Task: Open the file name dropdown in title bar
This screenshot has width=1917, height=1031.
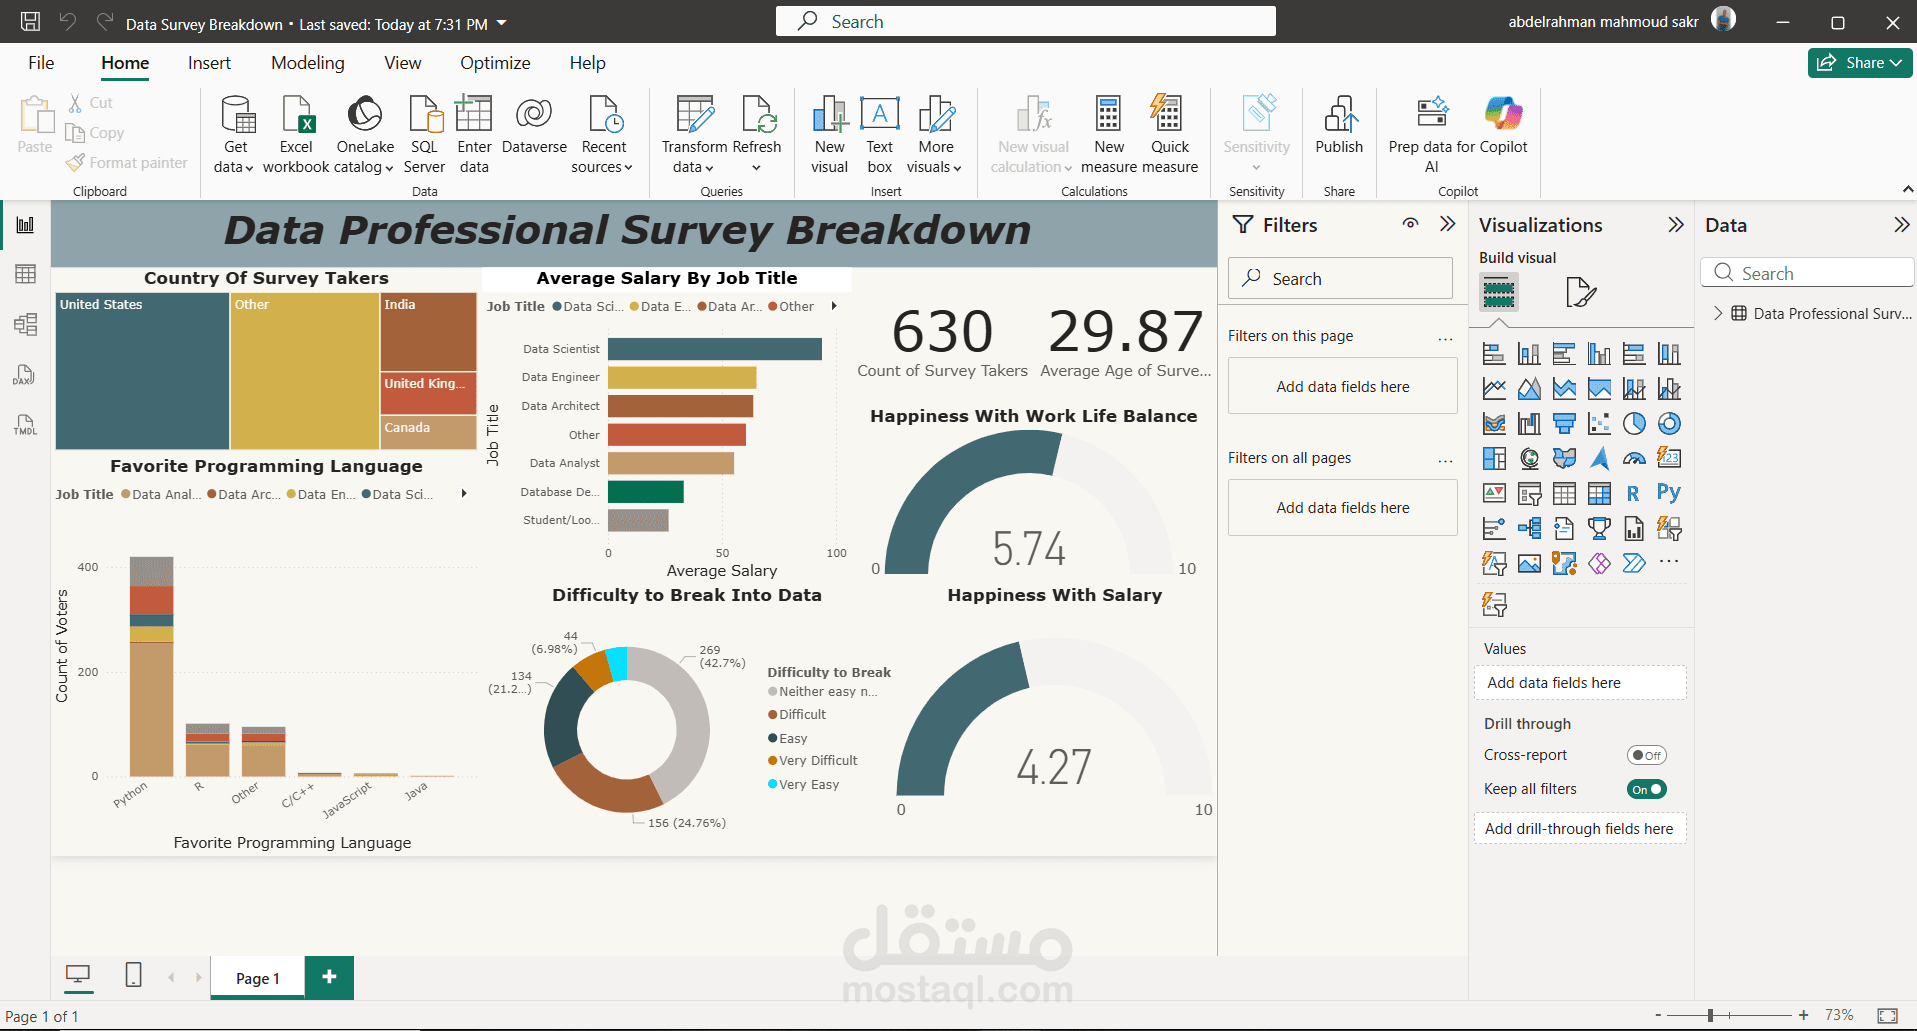Action: point(502,23)
